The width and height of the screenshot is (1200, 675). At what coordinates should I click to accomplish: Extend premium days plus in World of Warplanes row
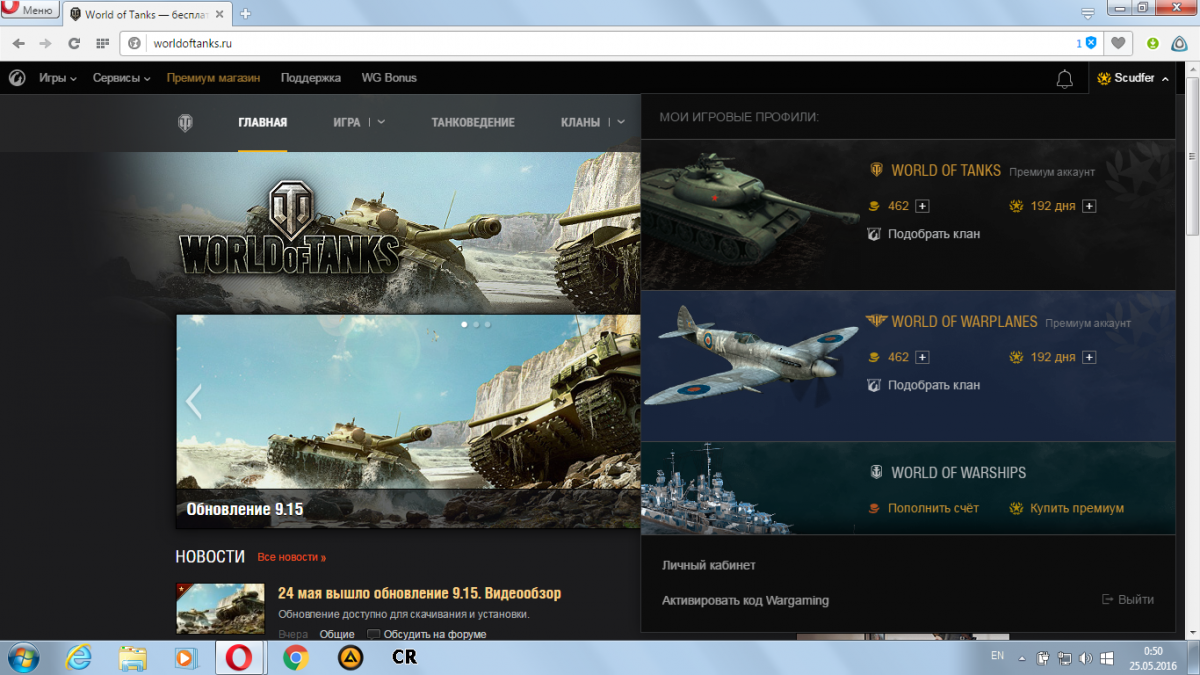(x=1089, y=357)
